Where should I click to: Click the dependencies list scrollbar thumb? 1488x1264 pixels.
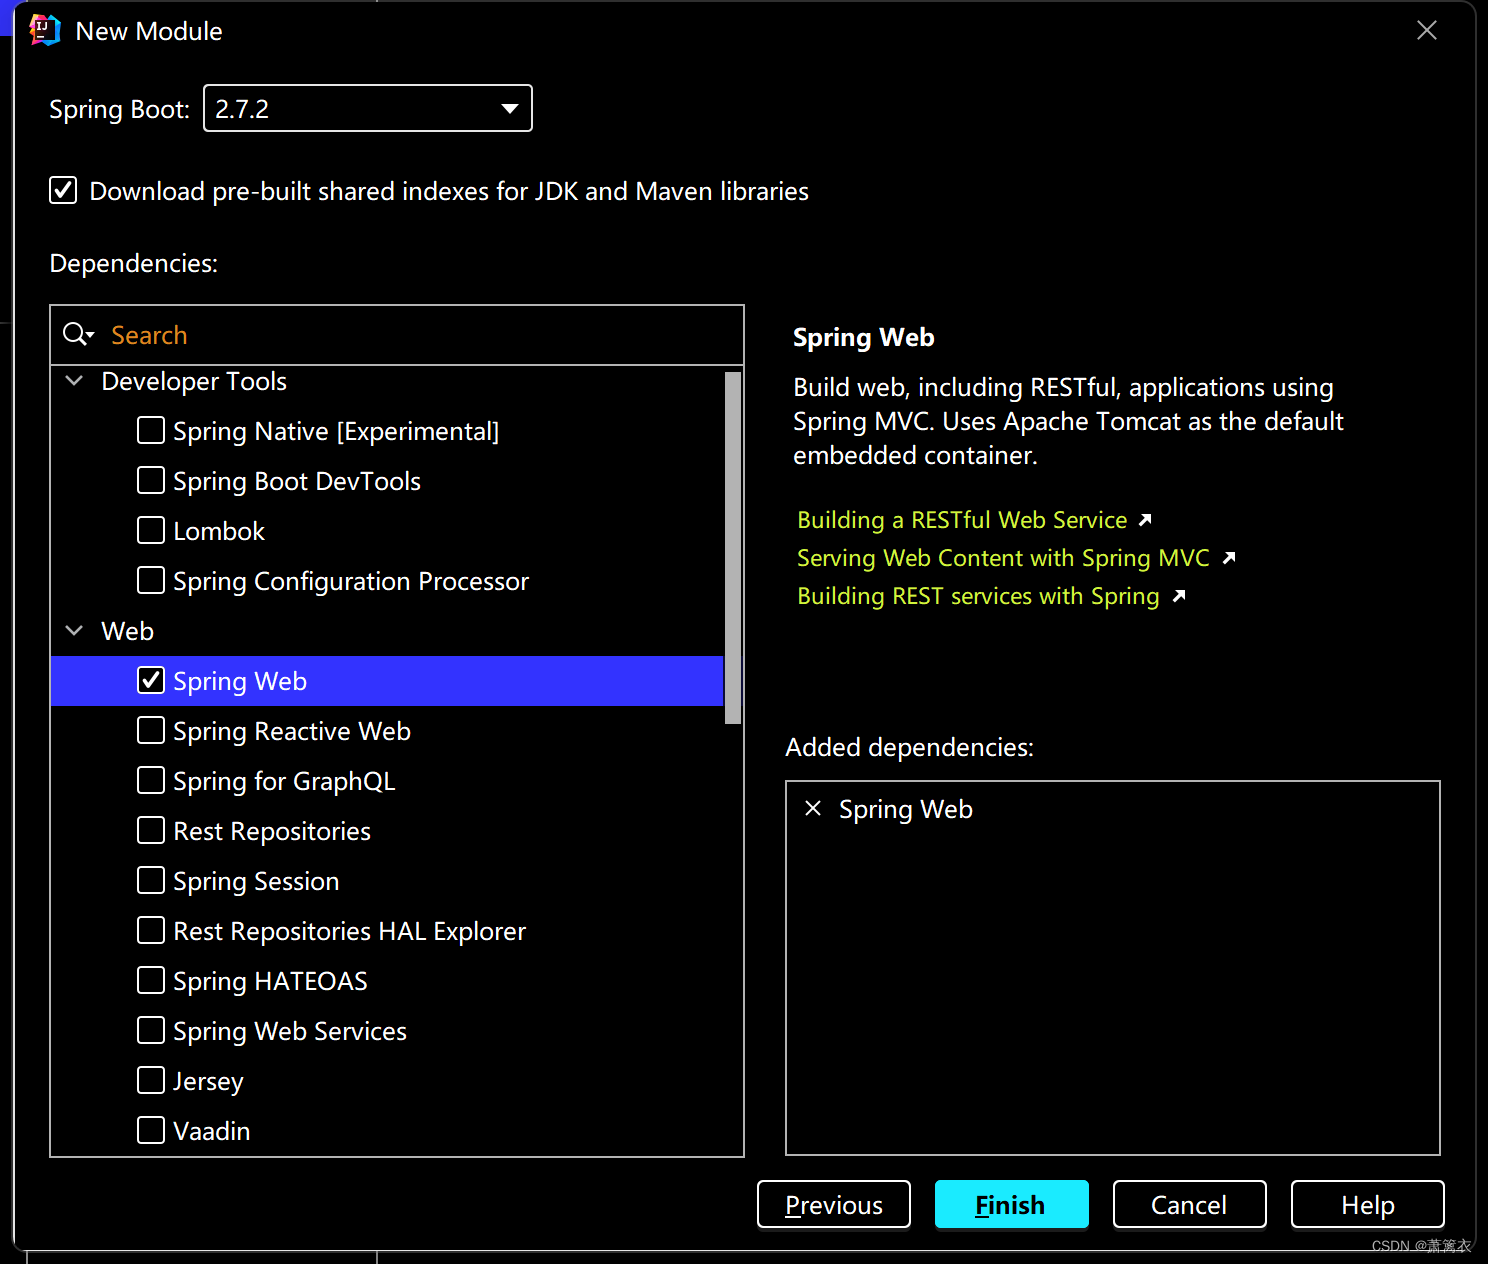tap(733, 547)
